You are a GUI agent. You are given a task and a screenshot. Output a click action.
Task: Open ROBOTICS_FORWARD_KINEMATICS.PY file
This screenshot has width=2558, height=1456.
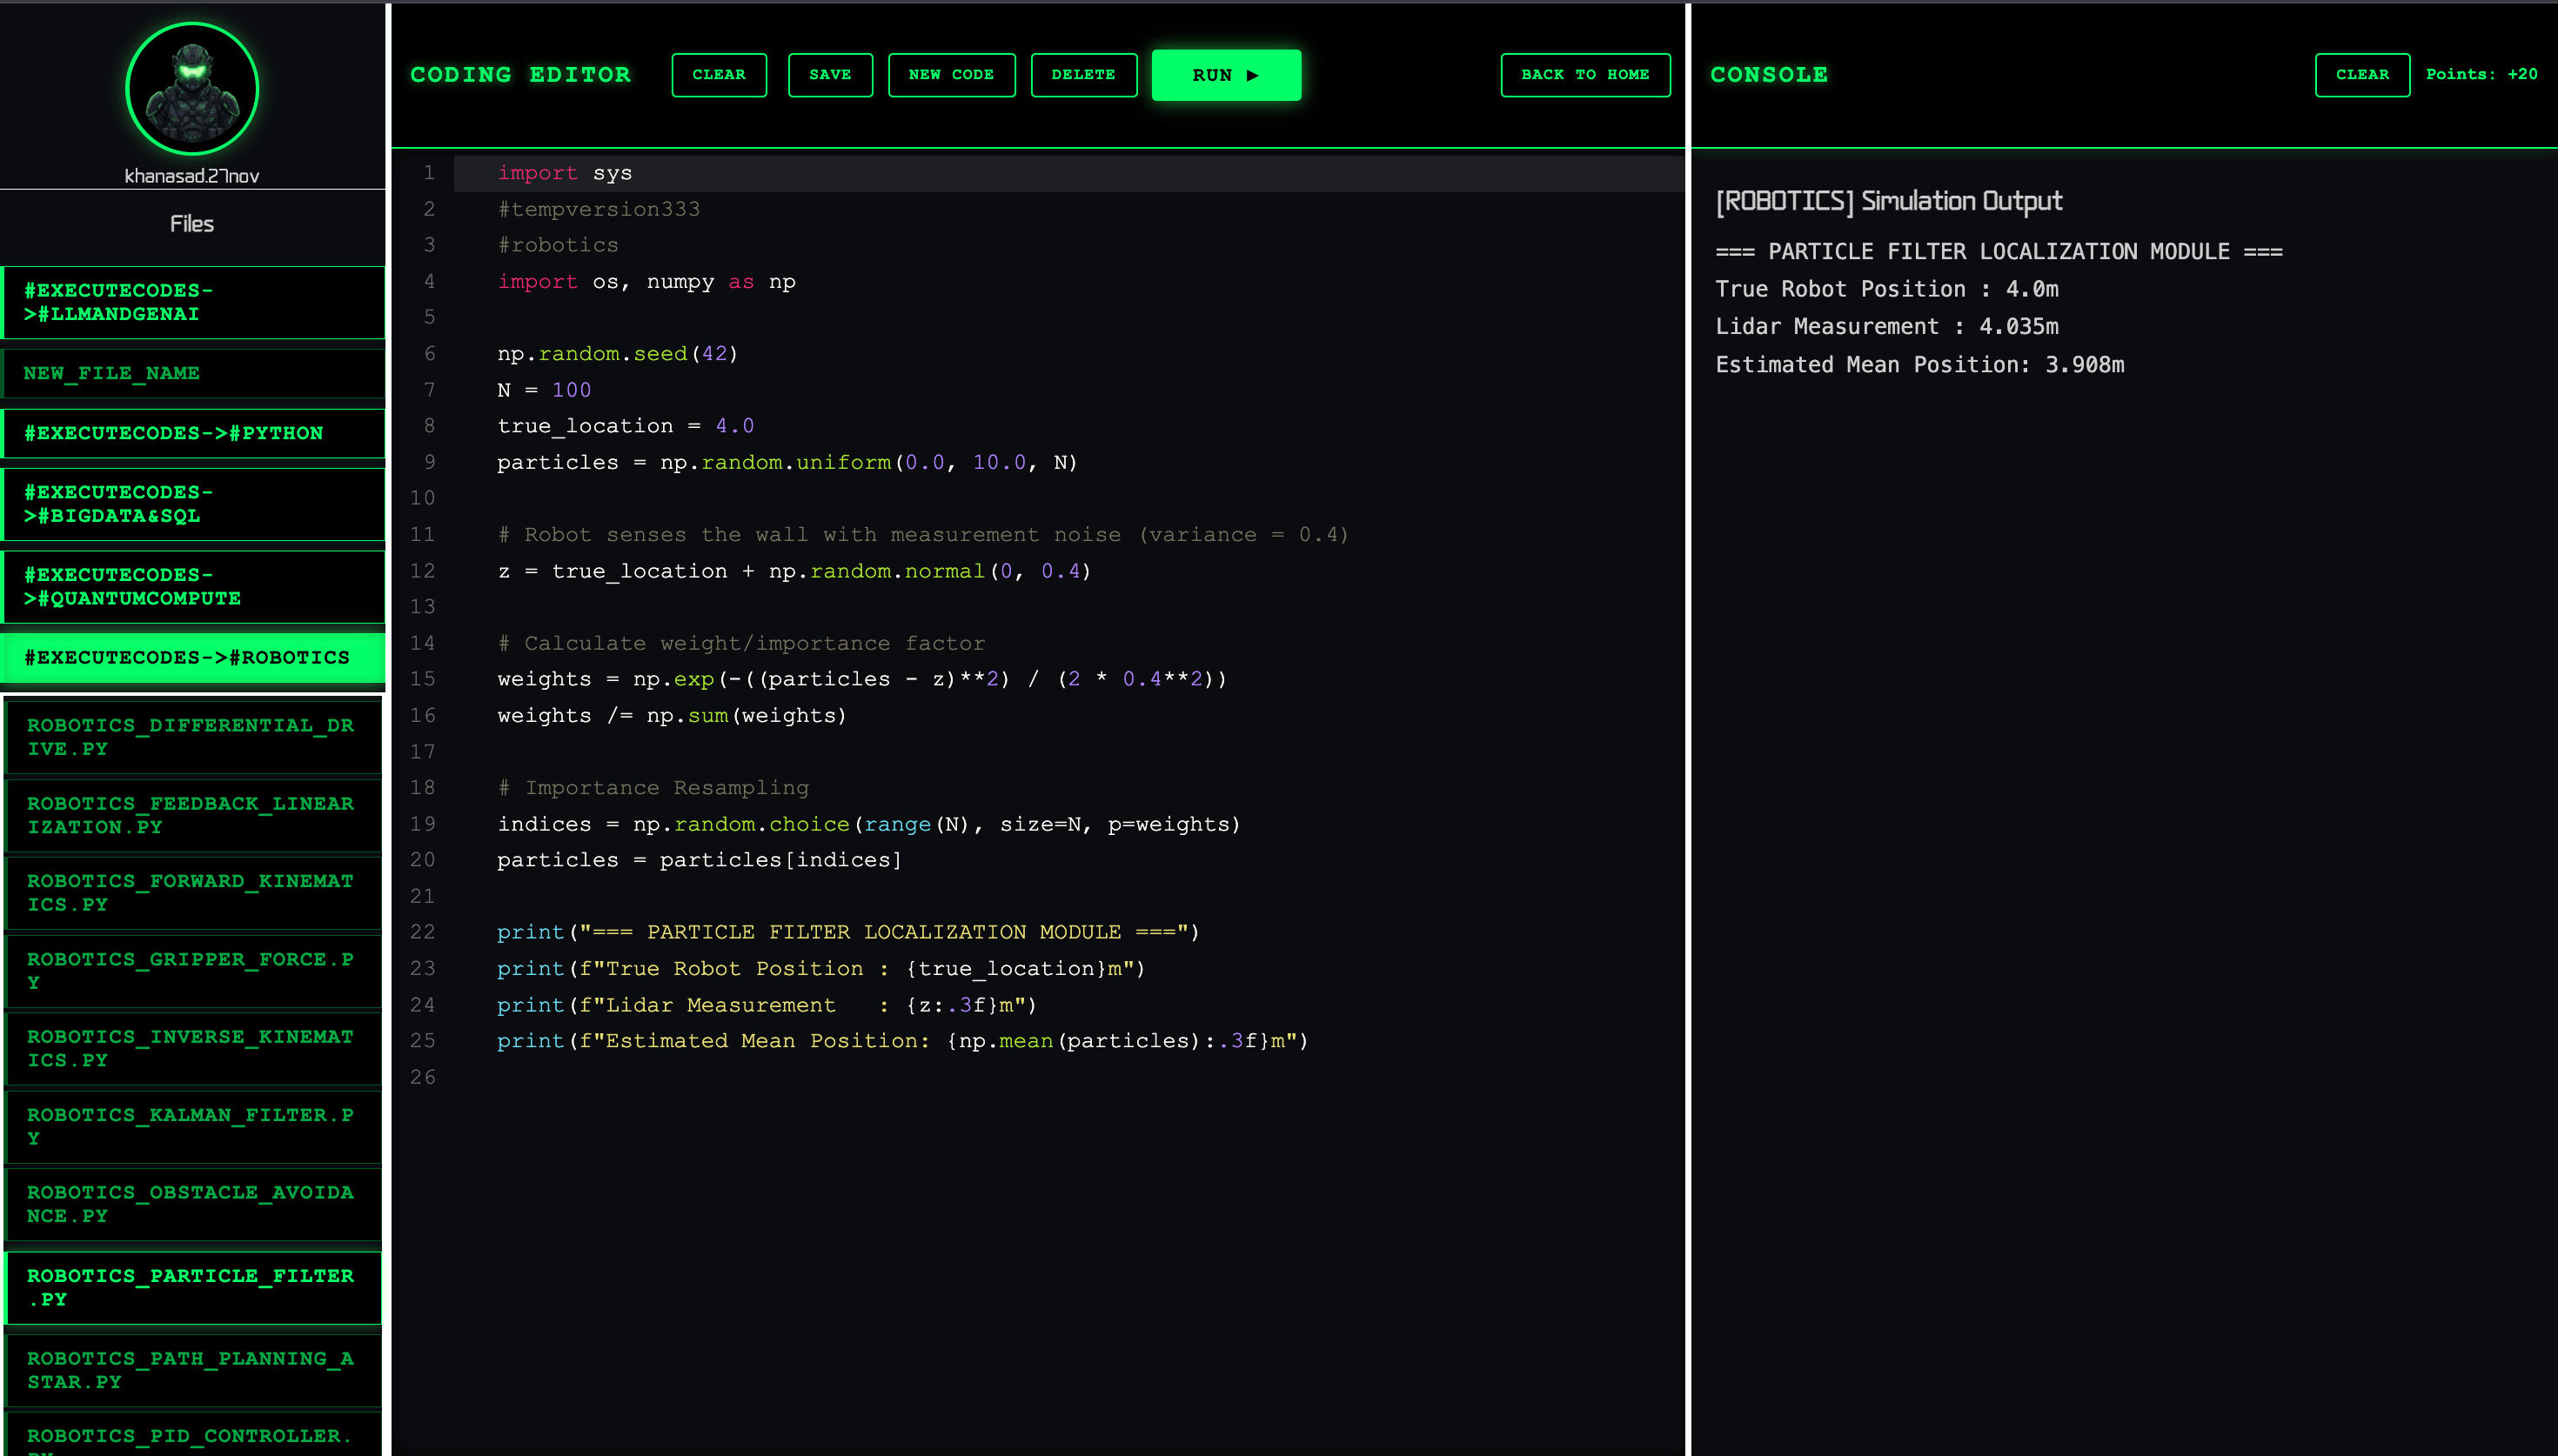click(193, 893)
